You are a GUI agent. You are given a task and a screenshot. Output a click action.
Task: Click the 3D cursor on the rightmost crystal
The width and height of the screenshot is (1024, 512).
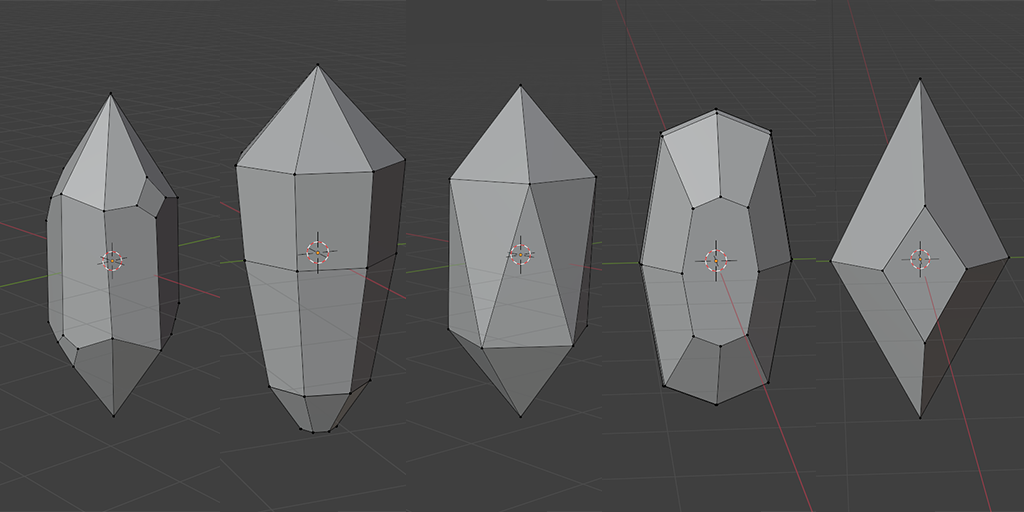click(x=920, y=259)
